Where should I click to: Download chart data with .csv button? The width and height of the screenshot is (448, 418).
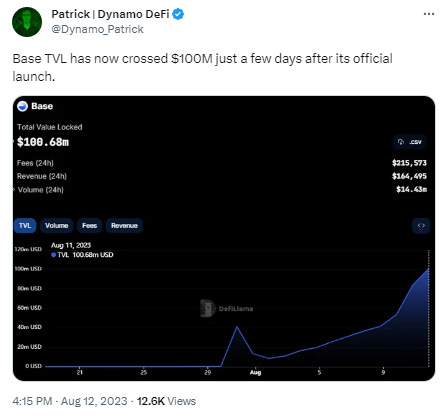click(410, 142)
